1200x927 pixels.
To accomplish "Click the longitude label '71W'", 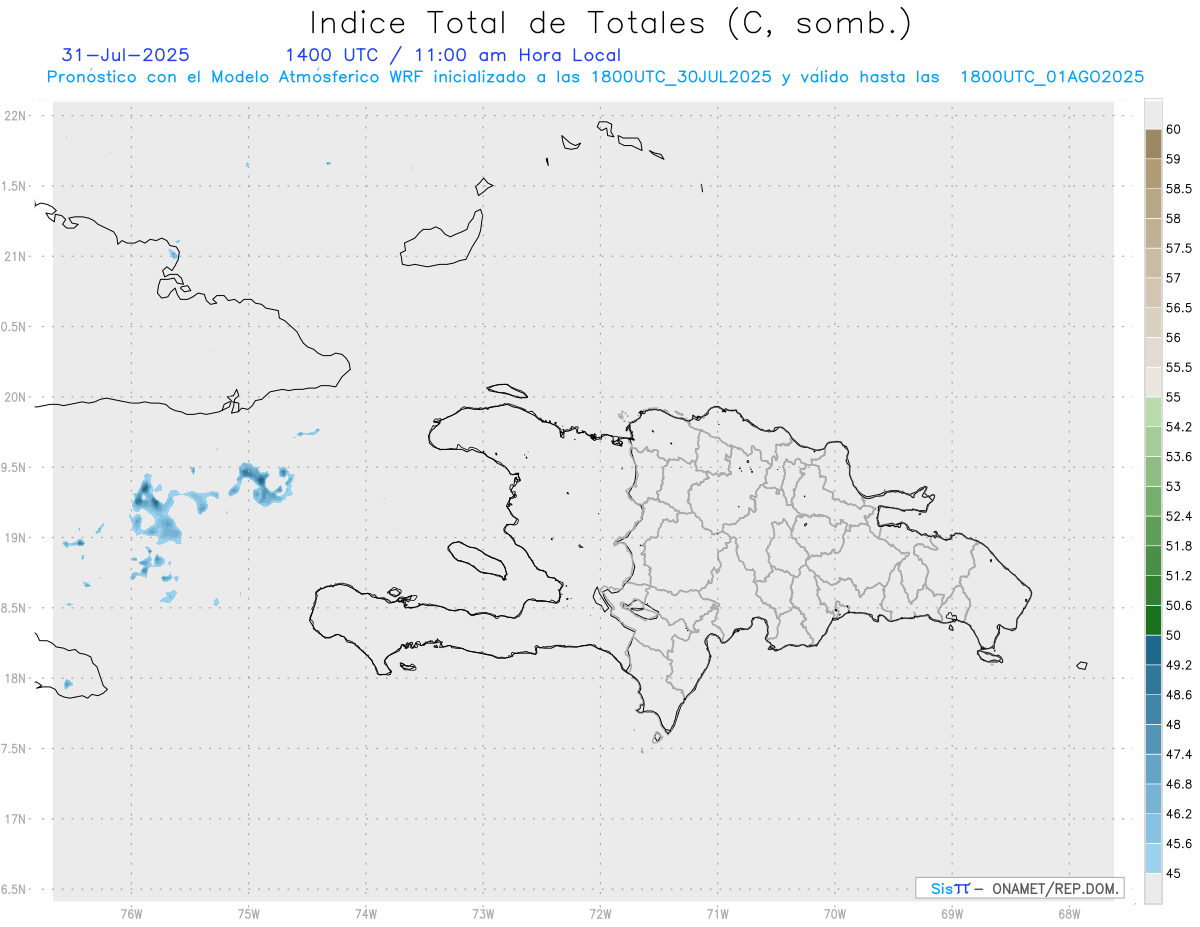I will tap(717, 914).
